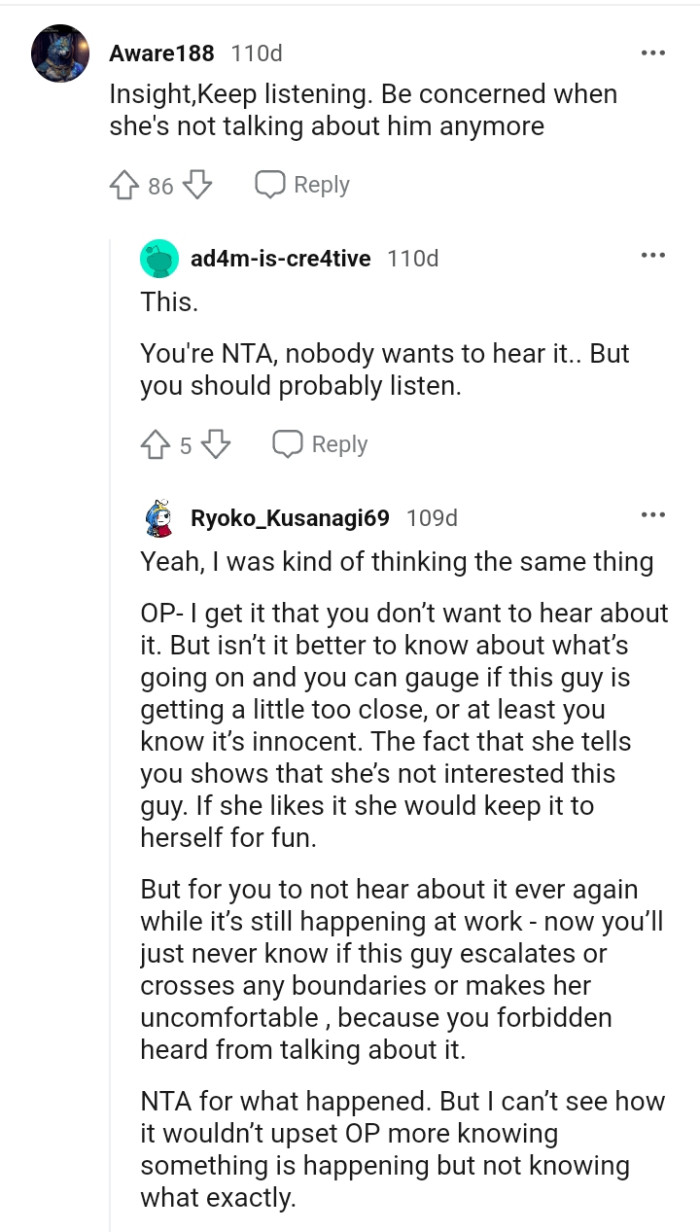Open Ryoko_Kusanagi69's avatar
700x1232 pixels.
pos(158,518)
